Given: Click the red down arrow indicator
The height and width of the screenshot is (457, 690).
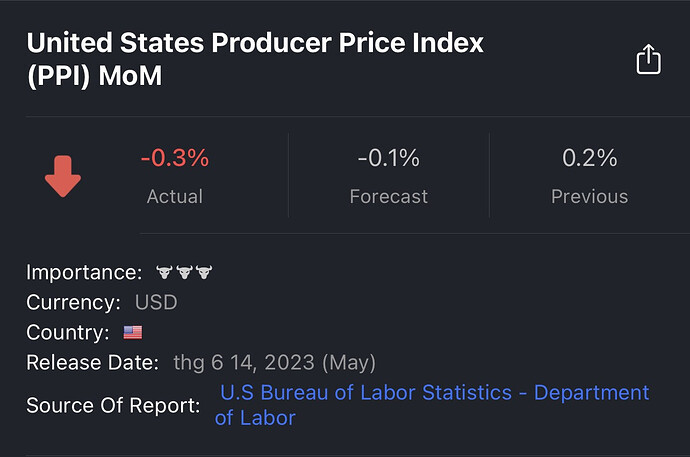Looking at the screenshot, I should point(63,177).
